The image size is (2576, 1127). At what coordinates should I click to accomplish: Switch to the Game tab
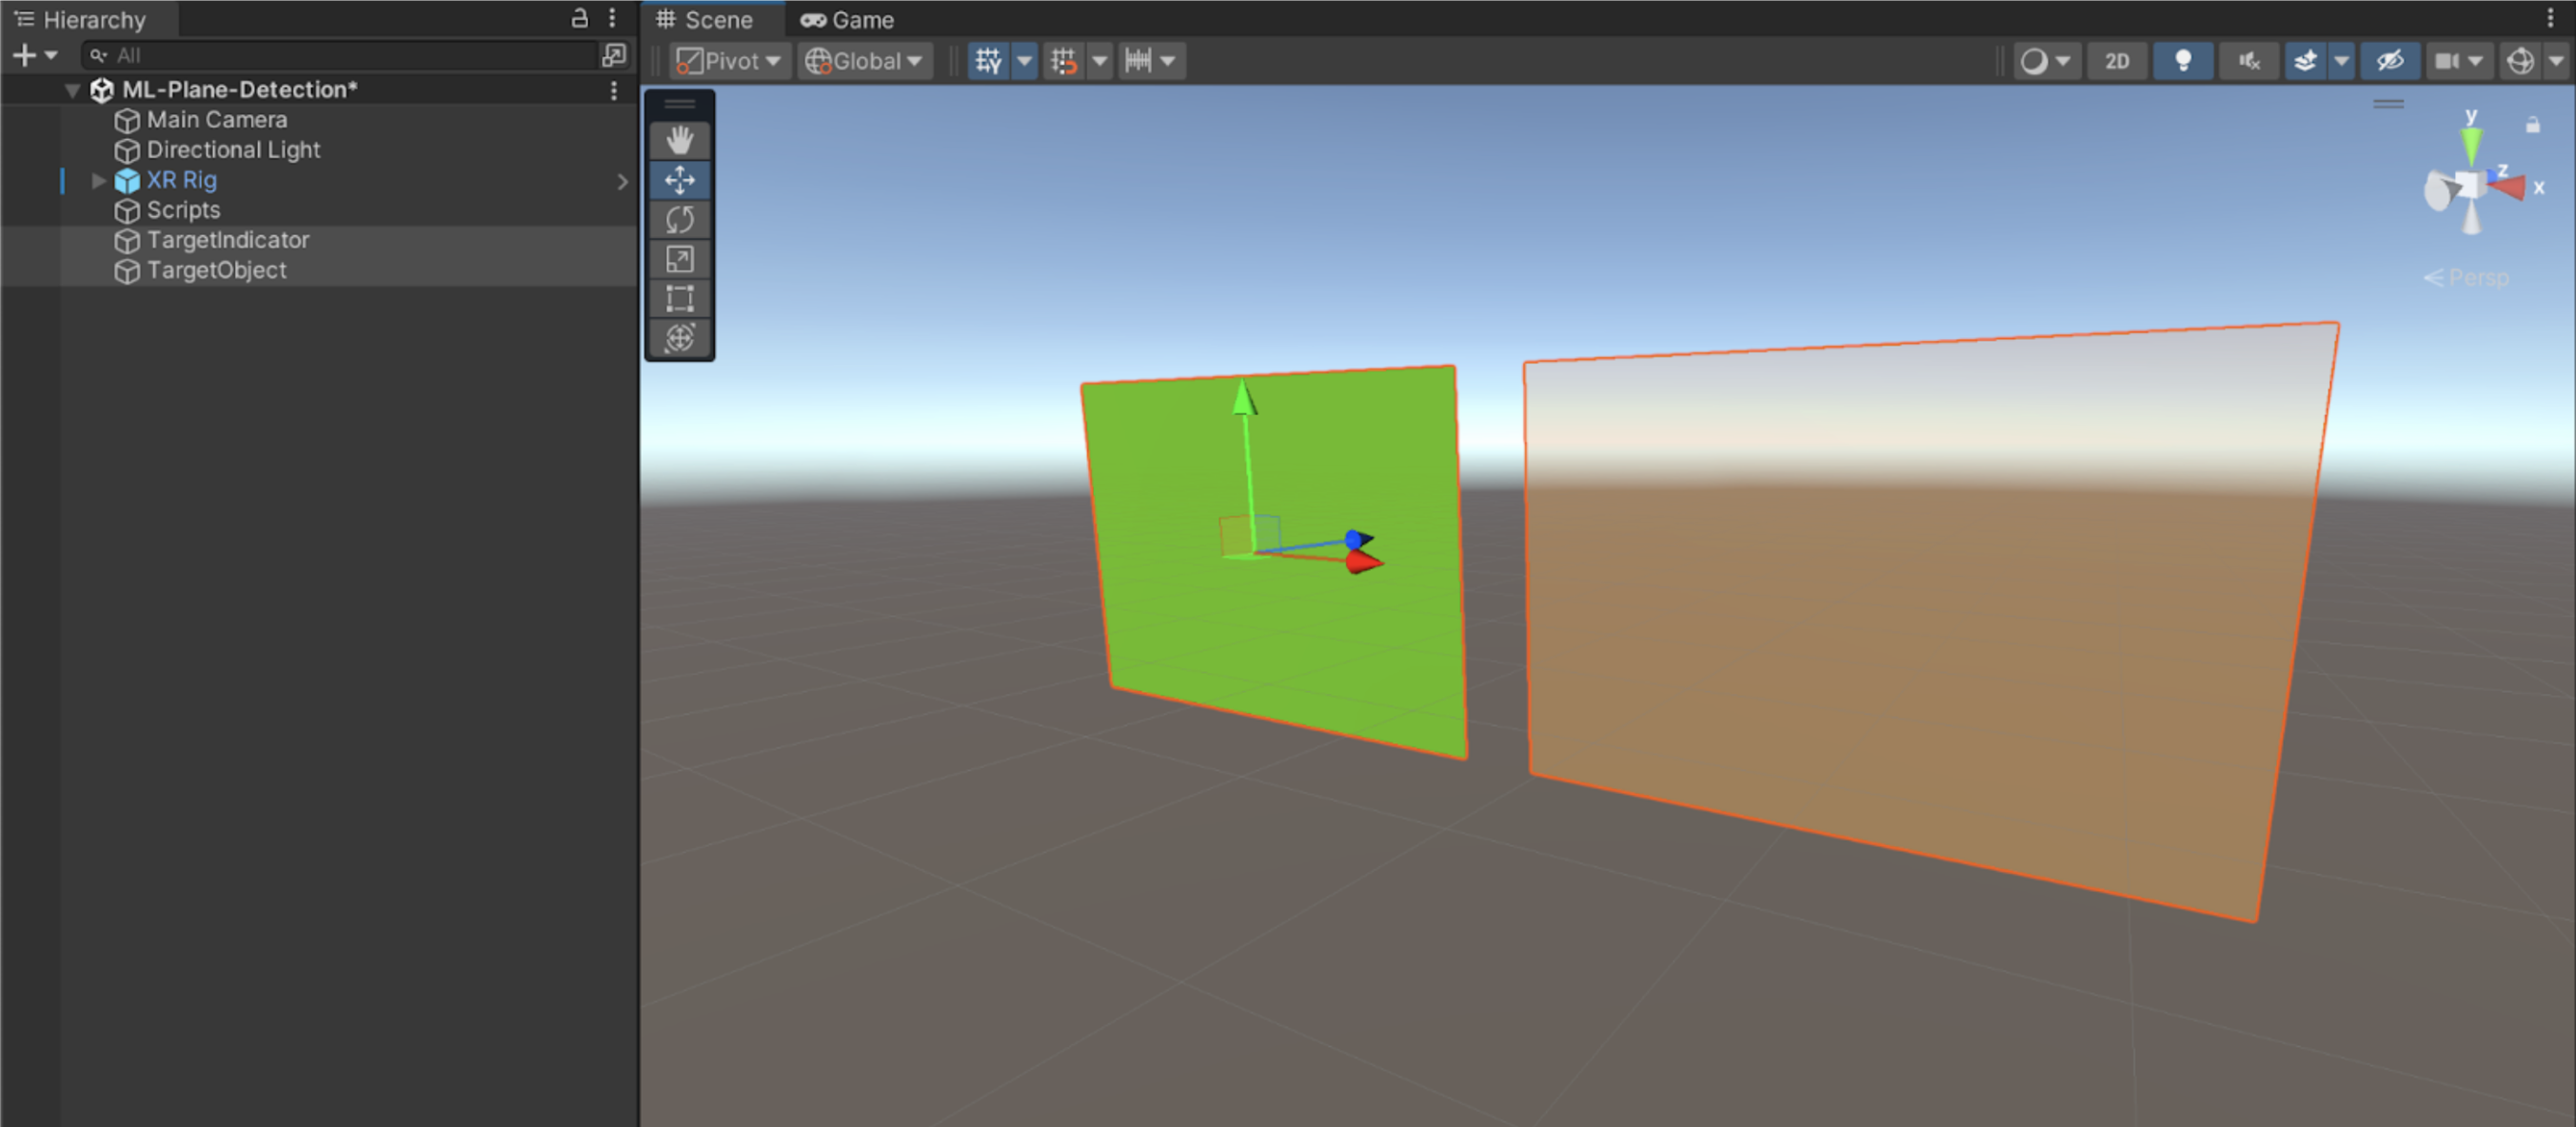tap(848, 20)
